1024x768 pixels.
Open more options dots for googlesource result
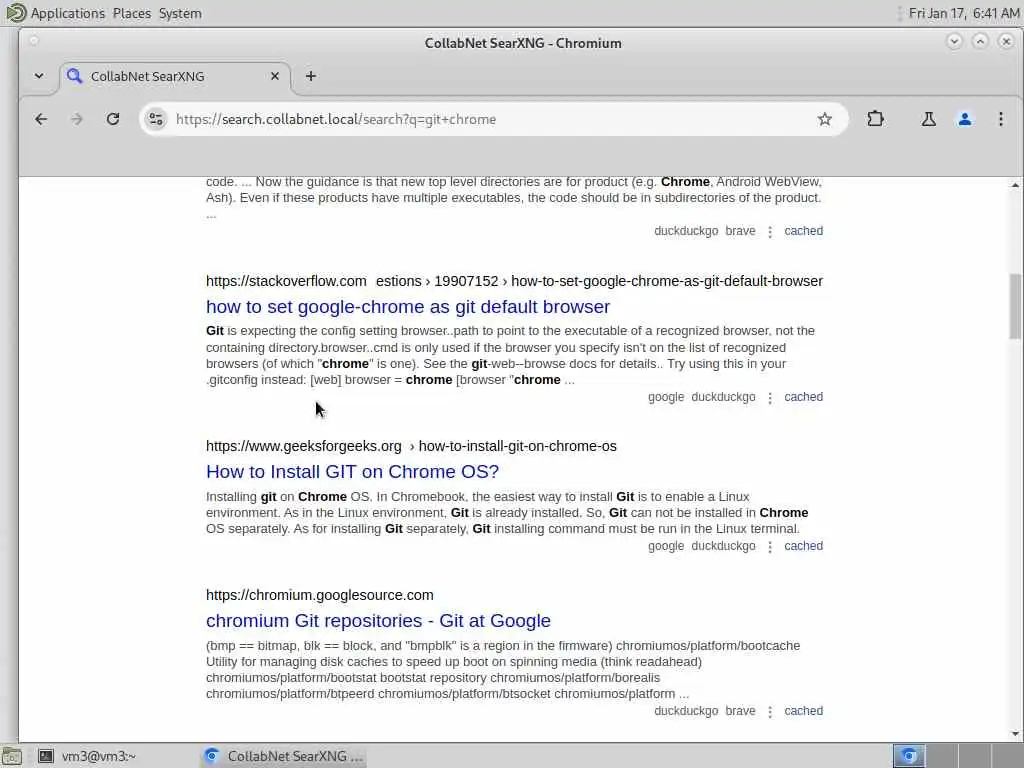tap(770, 711)
